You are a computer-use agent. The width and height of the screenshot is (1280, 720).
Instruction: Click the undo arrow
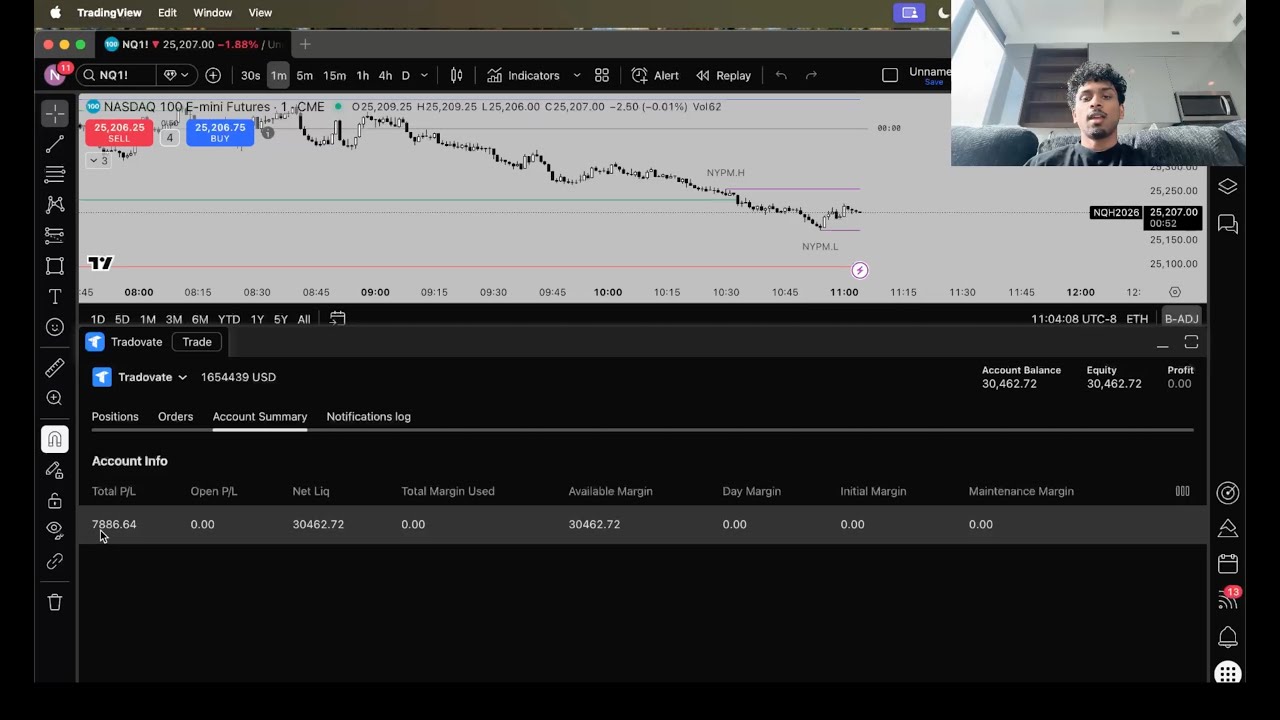click(781, 75)
